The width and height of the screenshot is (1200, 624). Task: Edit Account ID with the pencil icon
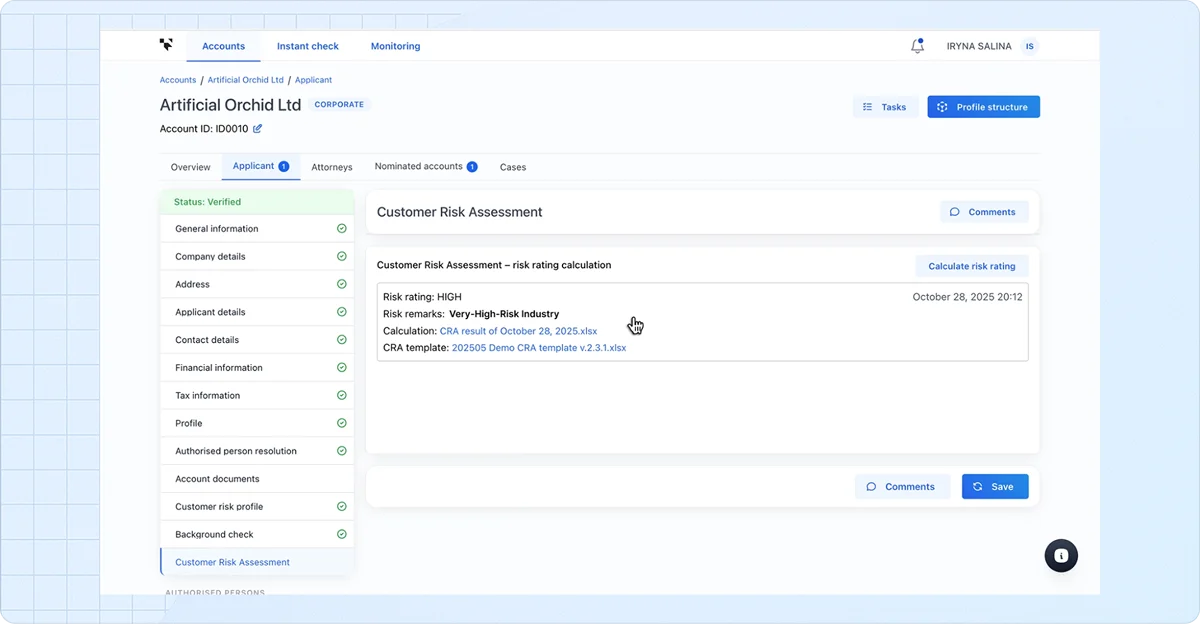coord(257,129)
